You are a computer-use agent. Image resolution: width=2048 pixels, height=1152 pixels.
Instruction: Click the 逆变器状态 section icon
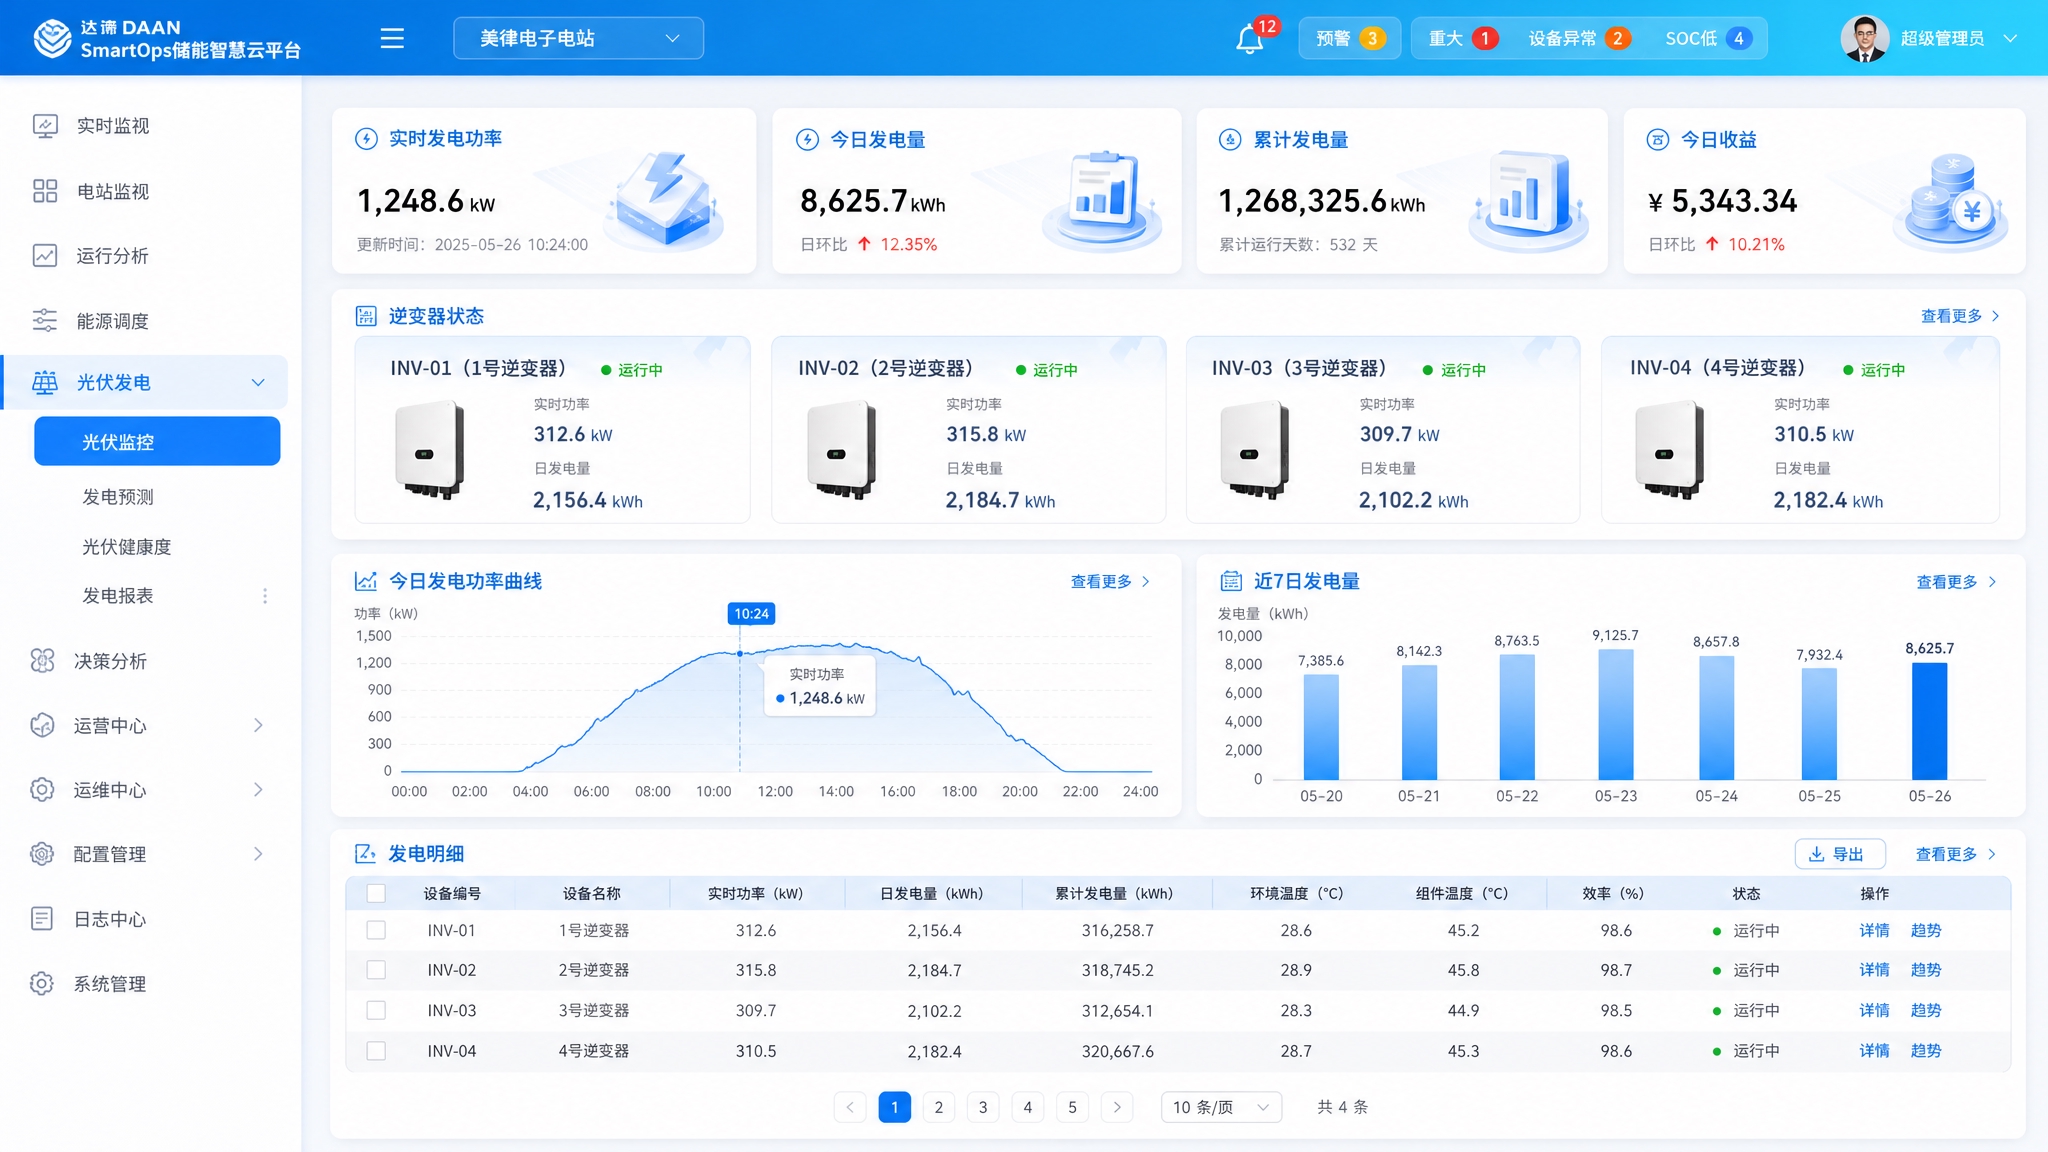(x=366, y=316)
